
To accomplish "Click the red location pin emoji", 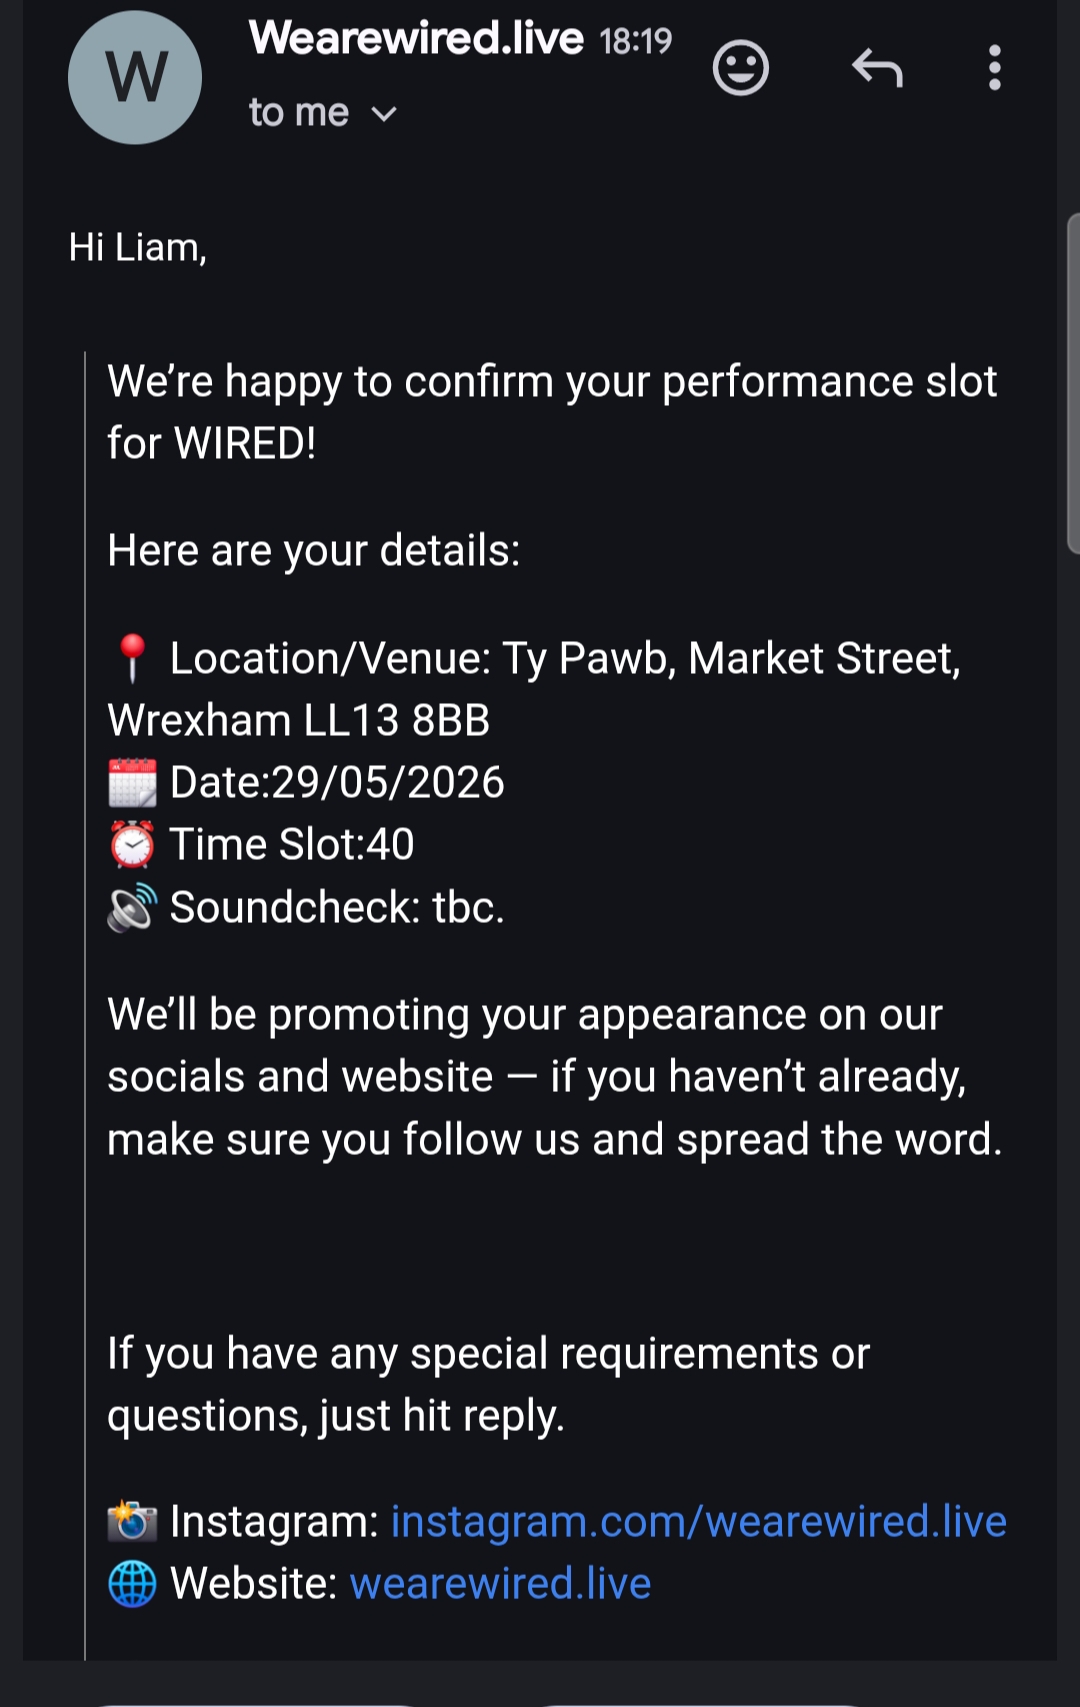I will pyautogui.click(x=132, y=658).
